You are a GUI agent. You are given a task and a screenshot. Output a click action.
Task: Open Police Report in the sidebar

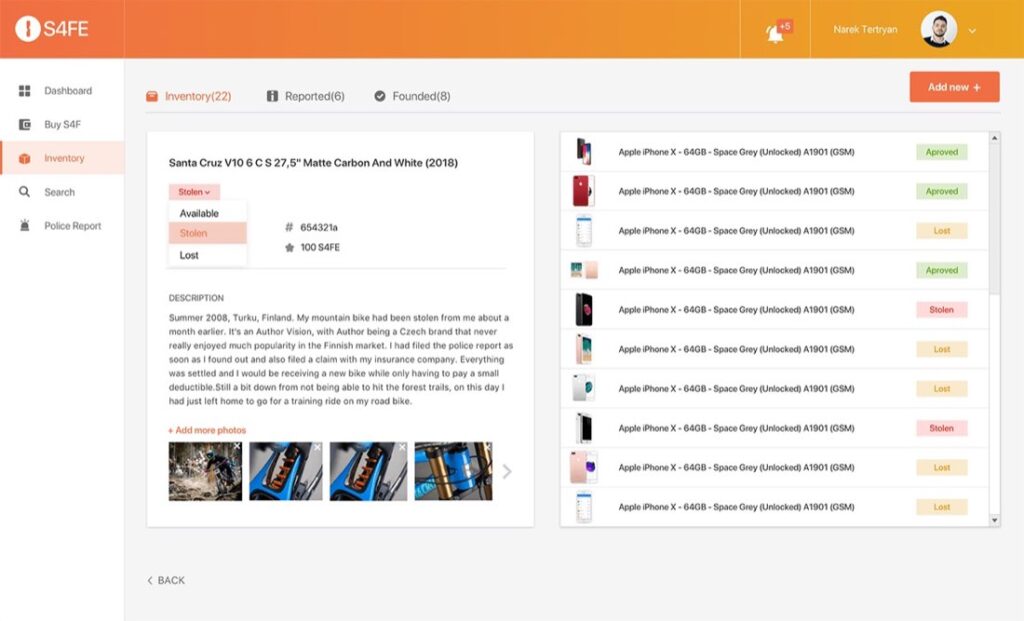point(62,226)
